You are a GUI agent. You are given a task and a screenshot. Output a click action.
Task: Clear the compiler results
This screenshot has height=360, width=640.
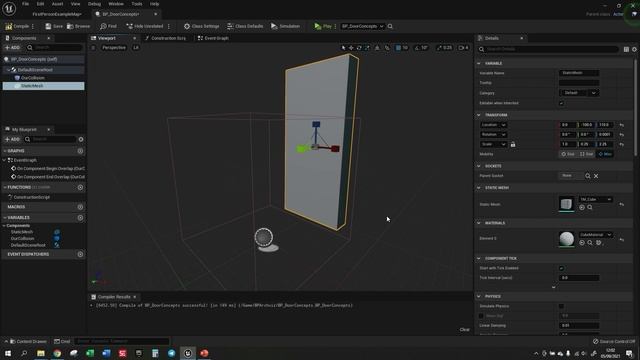pyautogui.click(x=464, y=330)
